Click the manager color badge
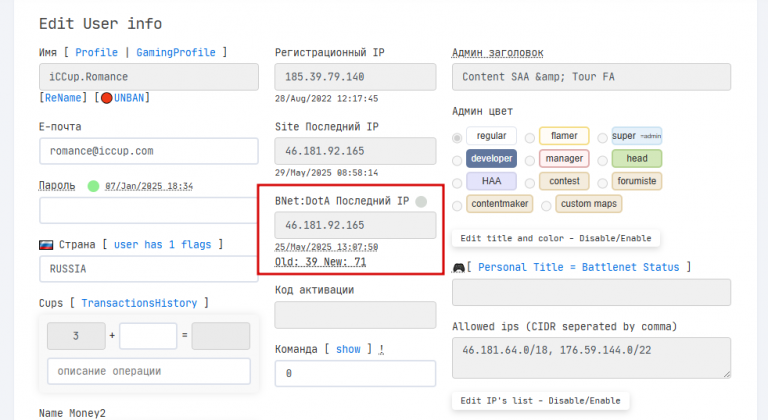Viewport: 768px width, 420px height. coord(564,158)
